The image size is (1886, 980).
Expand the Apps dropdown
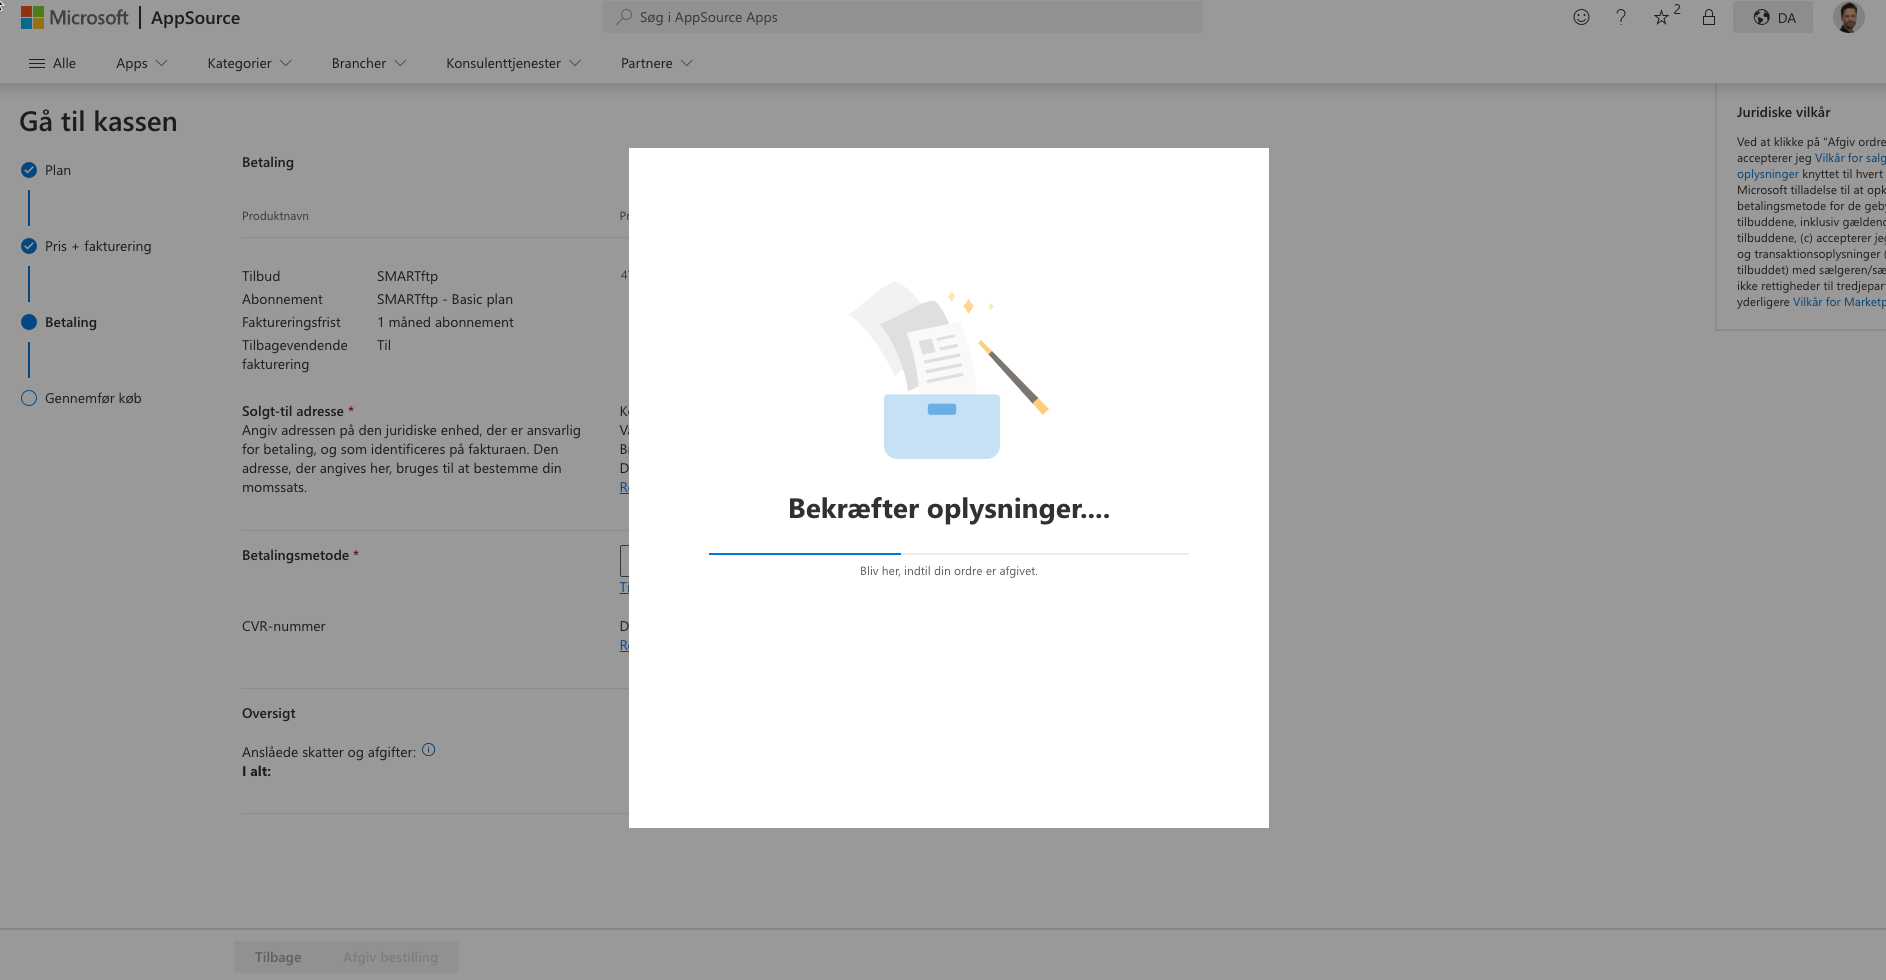click(141, 63)
